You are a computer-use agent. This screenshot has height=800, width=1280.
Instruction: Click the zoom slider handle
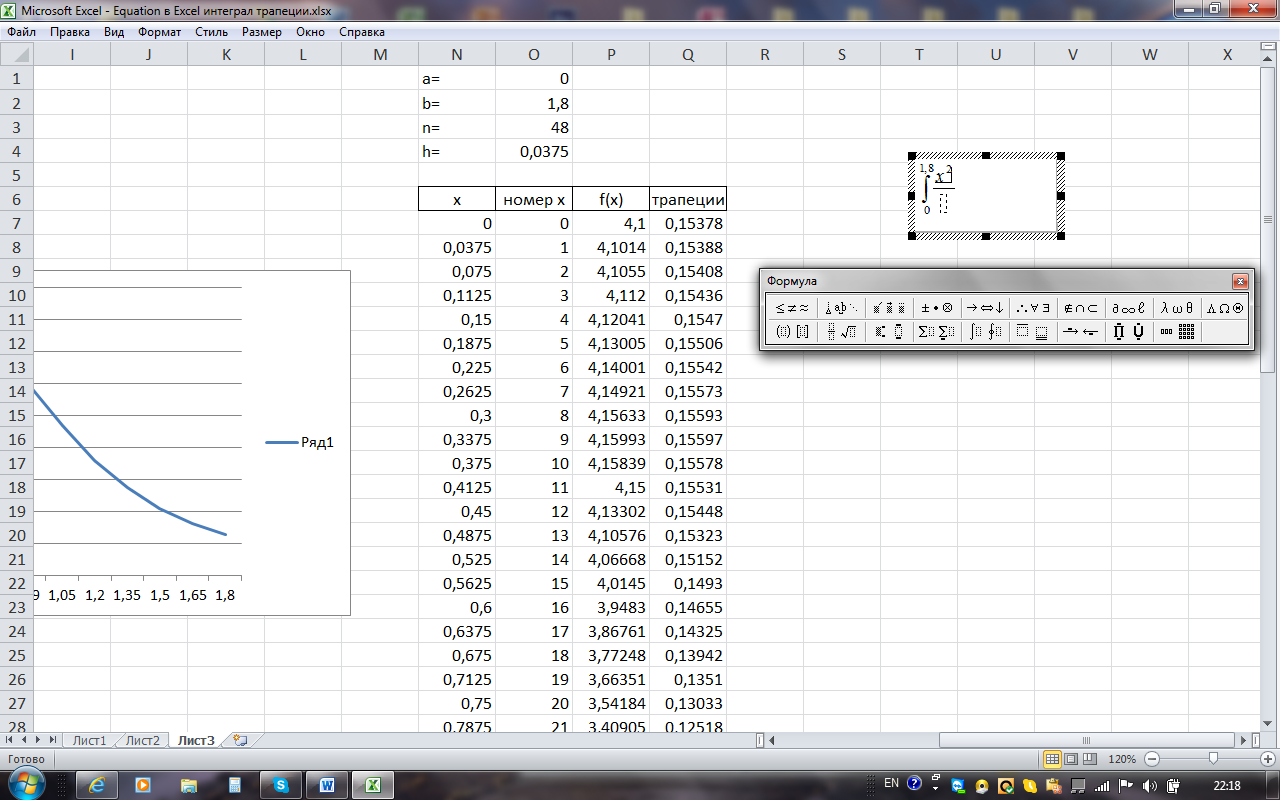pos(1213,759)
